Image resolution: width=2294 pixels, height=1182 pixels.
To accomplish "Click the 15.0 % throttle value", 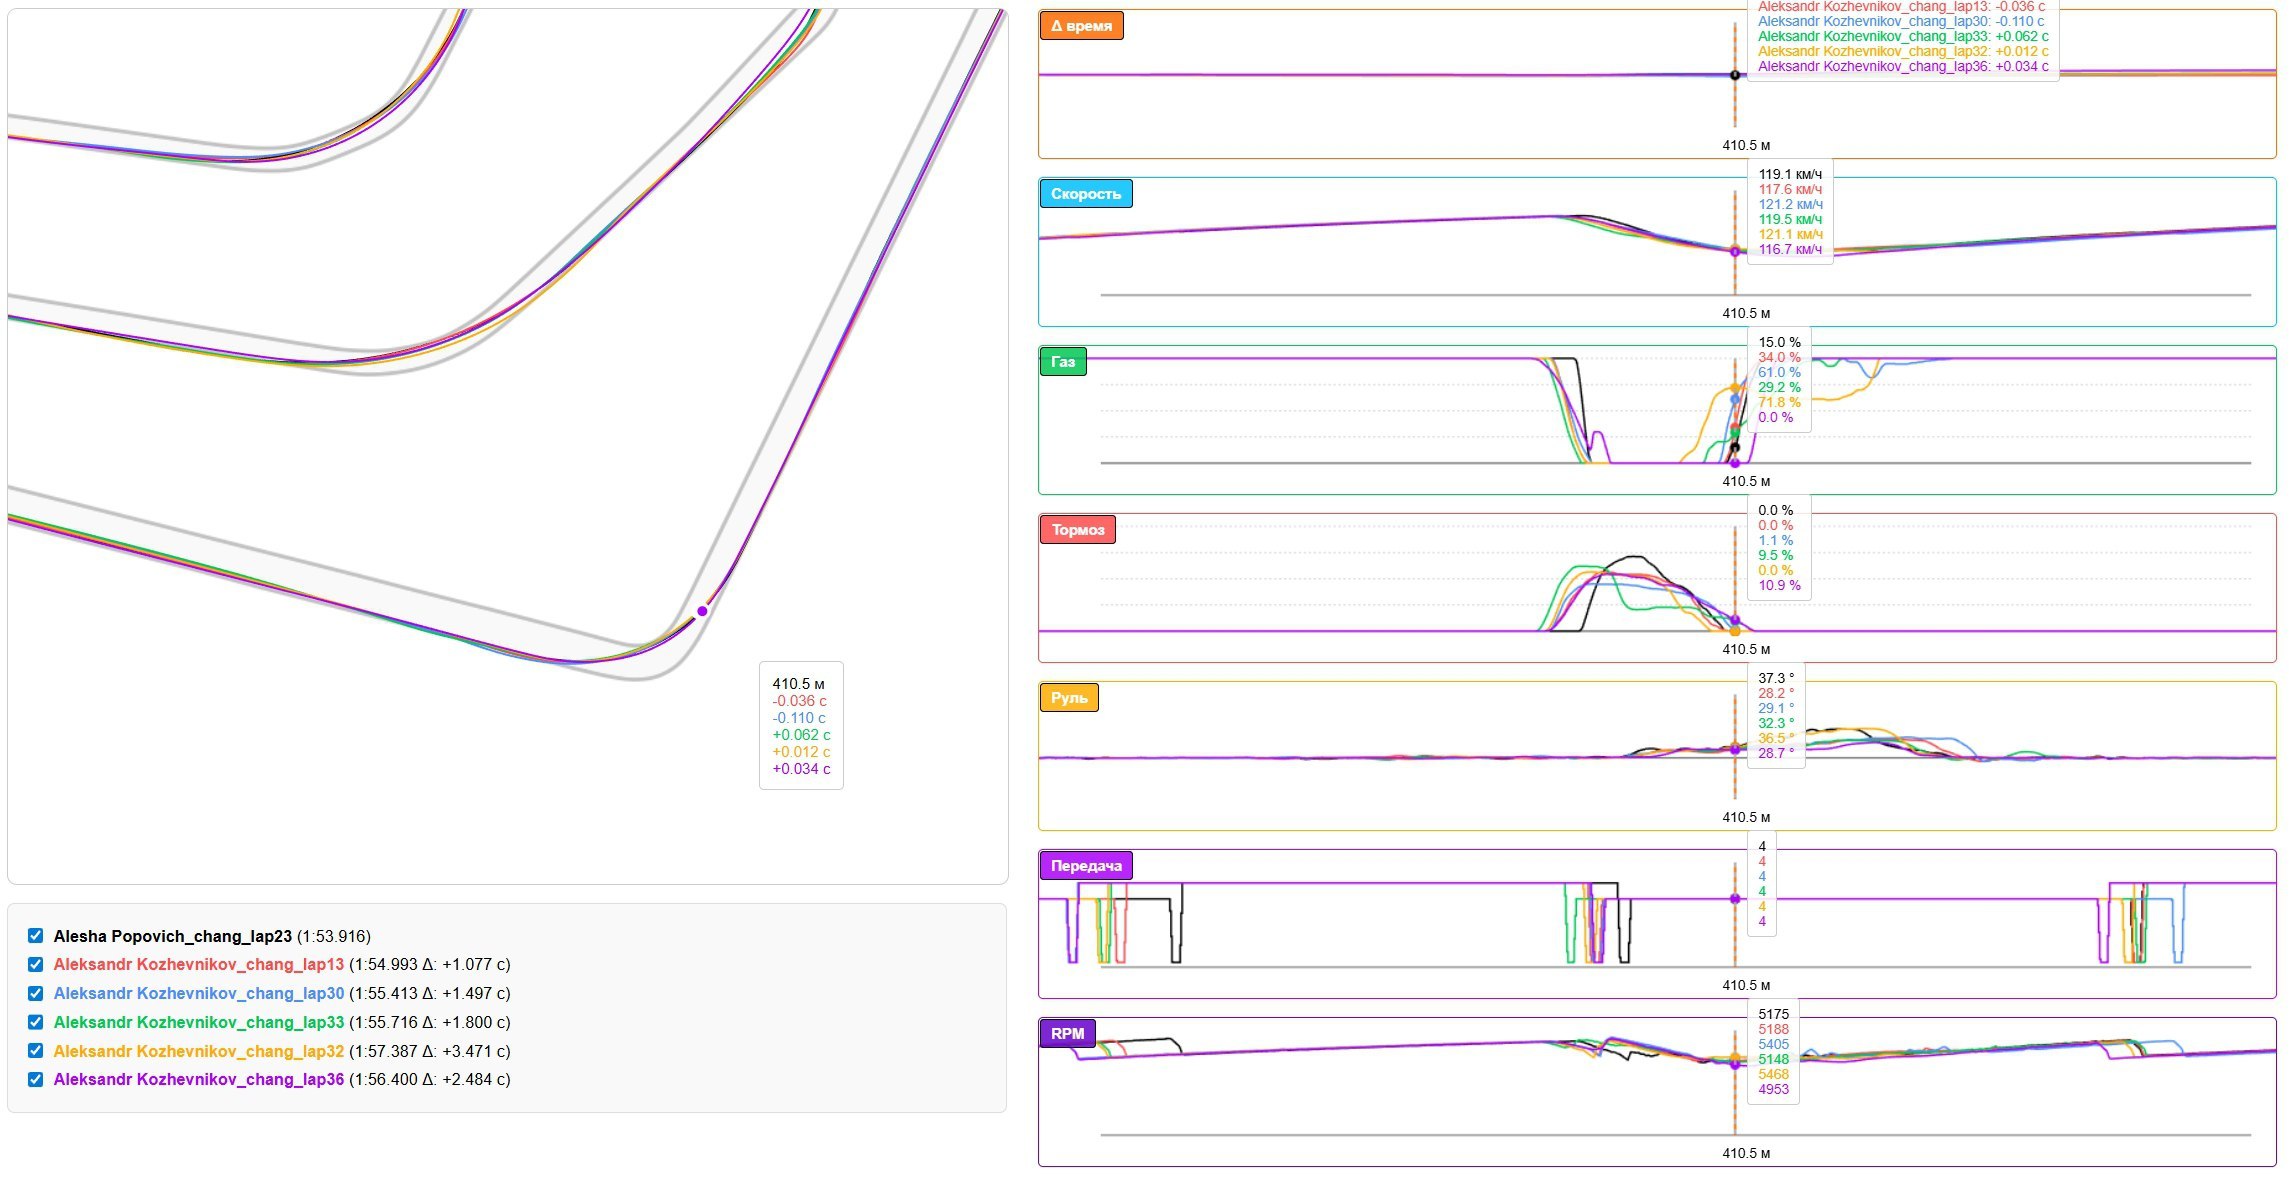I will coord(1779,342).
